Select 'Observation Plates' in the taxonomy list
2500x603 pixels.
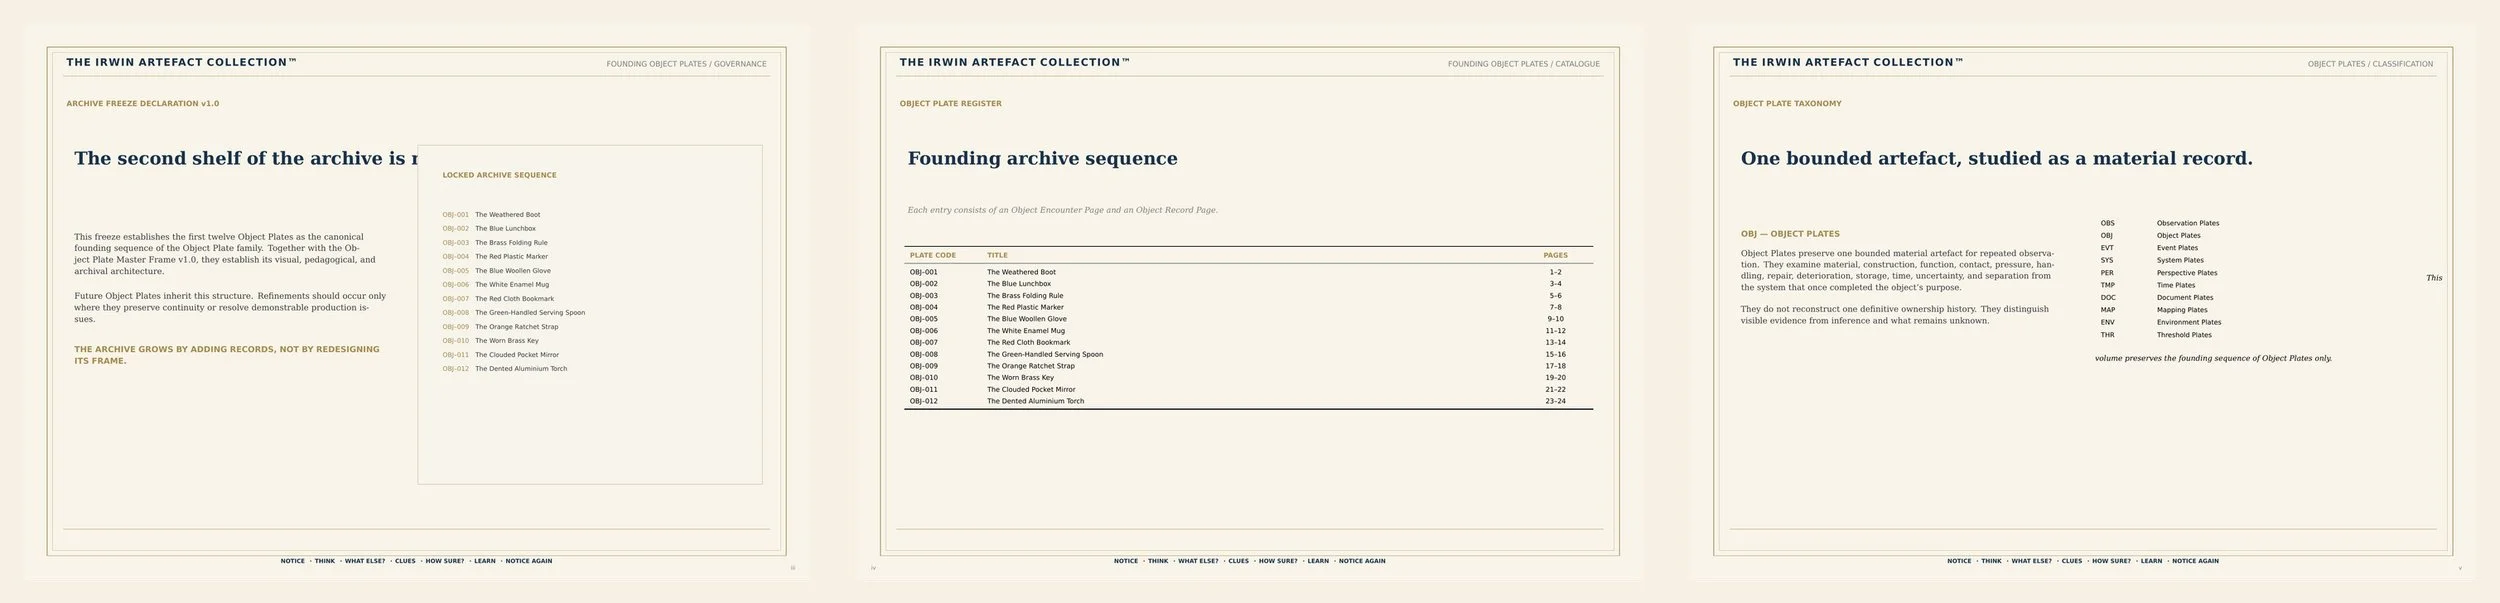(2187, 224)
